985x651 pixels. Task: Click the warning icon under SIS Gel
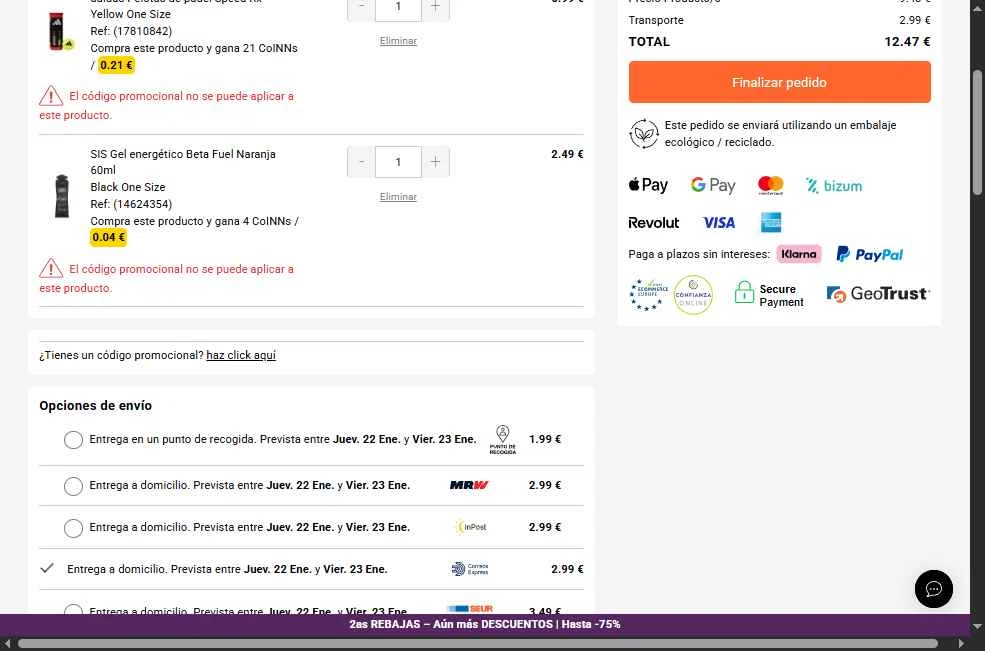[x=51, y=268]
